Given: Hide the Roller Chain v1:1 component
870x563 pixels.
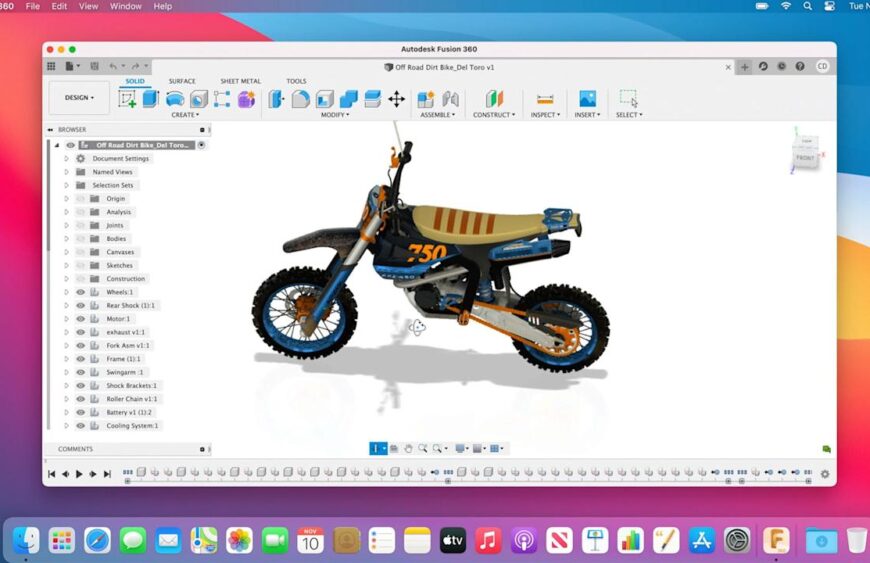Looking at the screenshot, I should (x=80, y=398).
